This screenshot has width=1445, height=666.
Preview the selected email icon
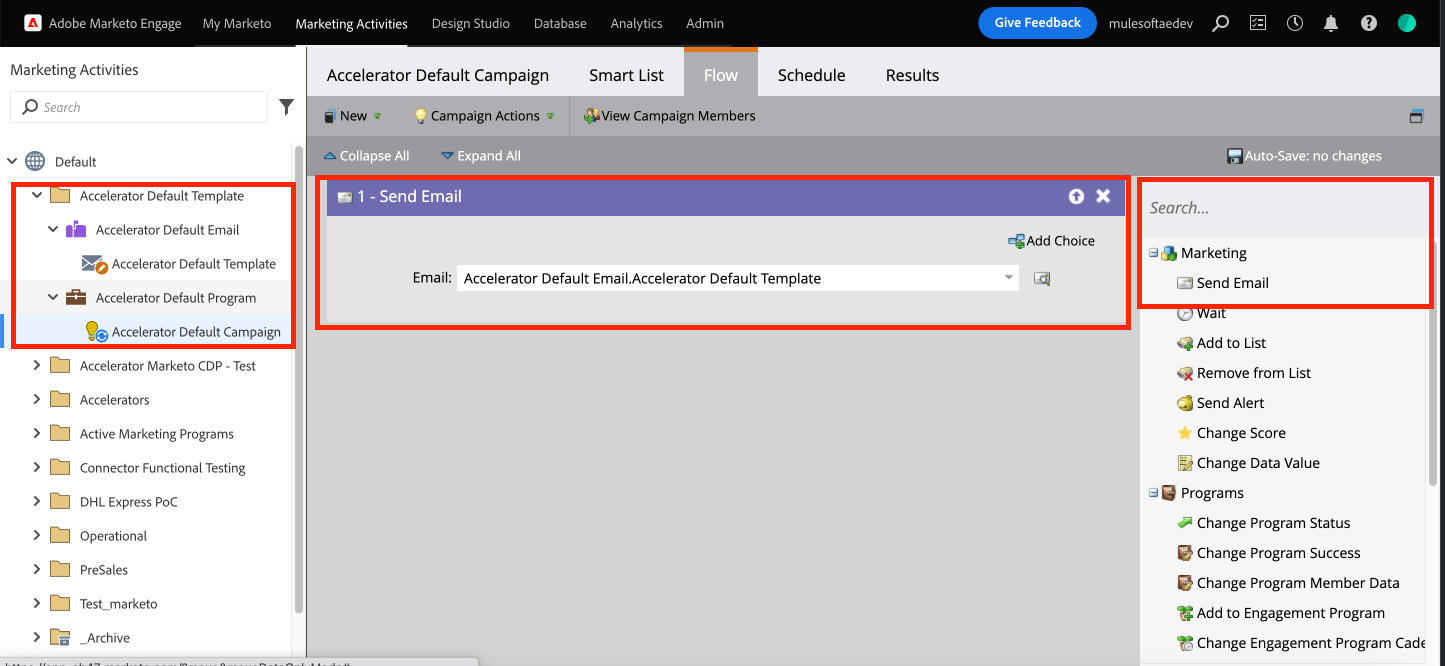tap(1042, 279)
